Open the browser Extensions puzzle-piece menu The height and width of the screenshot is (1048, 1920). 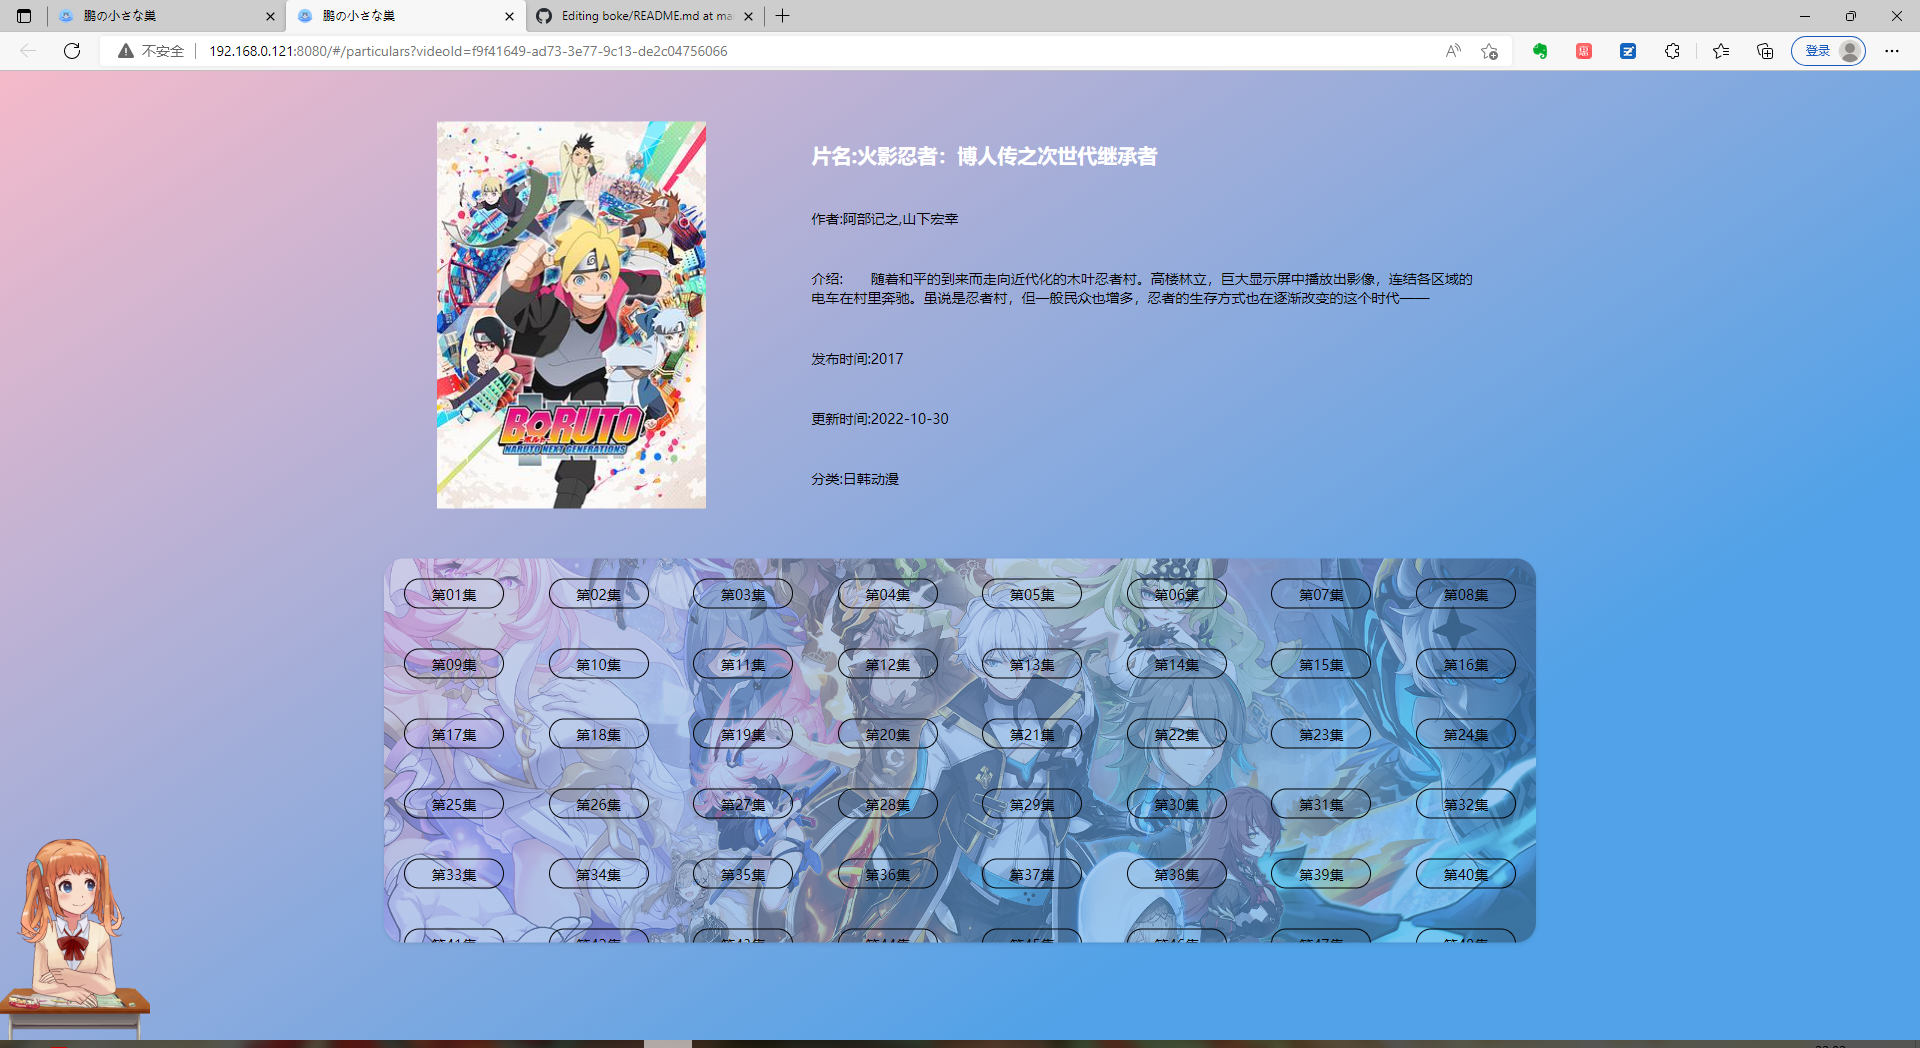point(1672,50)
